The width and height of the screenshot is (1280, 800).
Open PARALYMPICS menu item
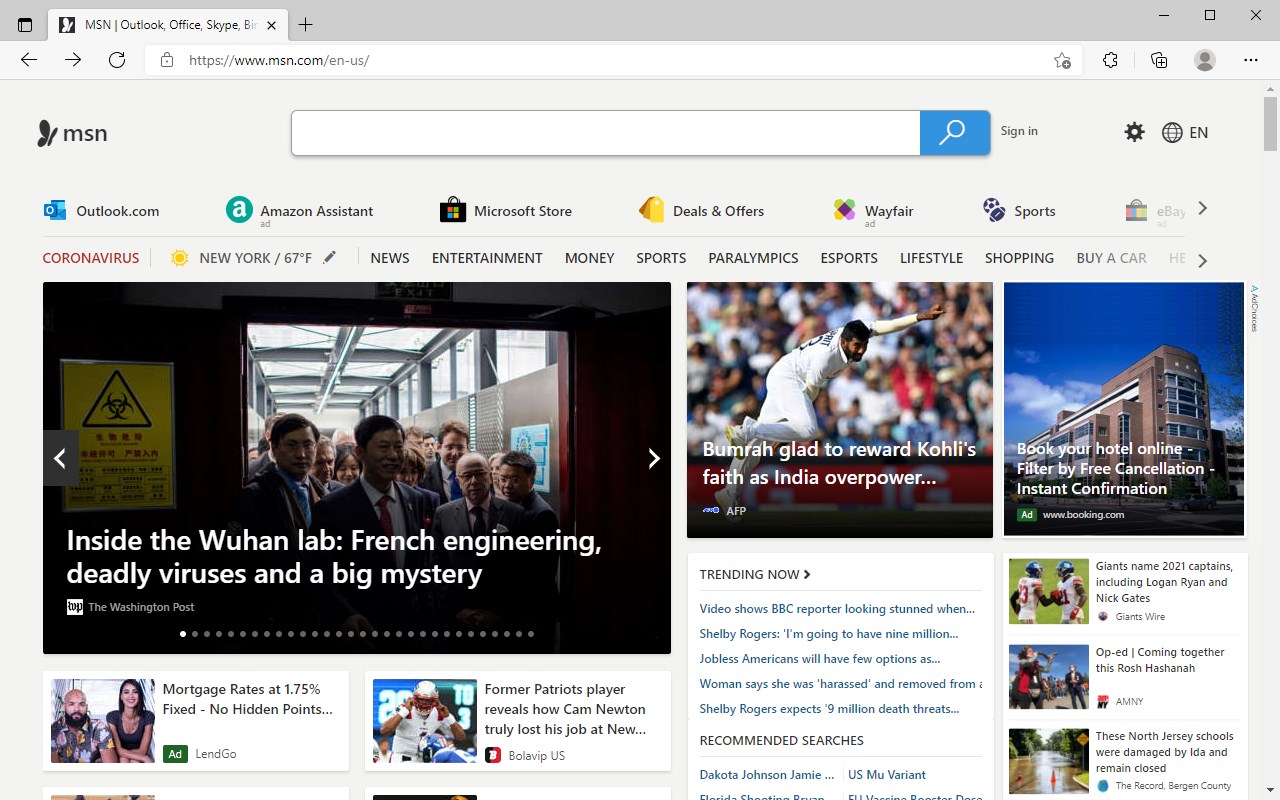pos(753,258)
